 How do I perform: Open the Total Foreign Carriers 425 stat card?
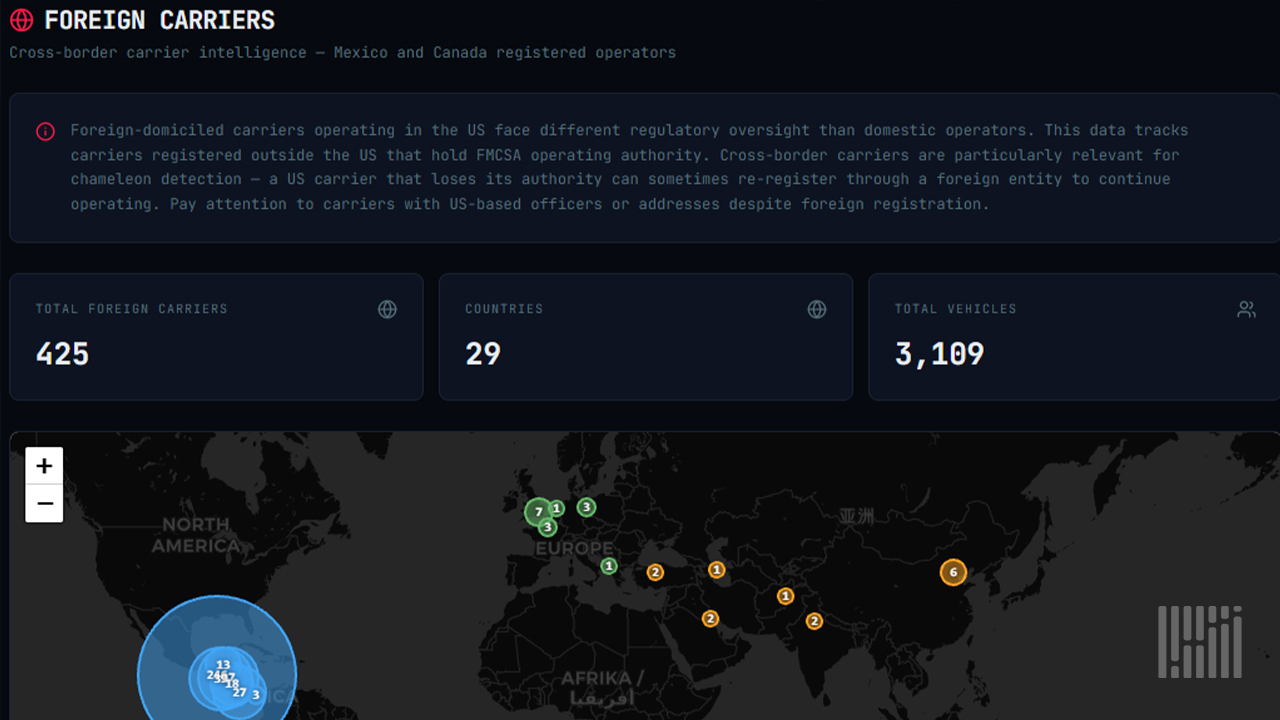[x=216, y=337]
